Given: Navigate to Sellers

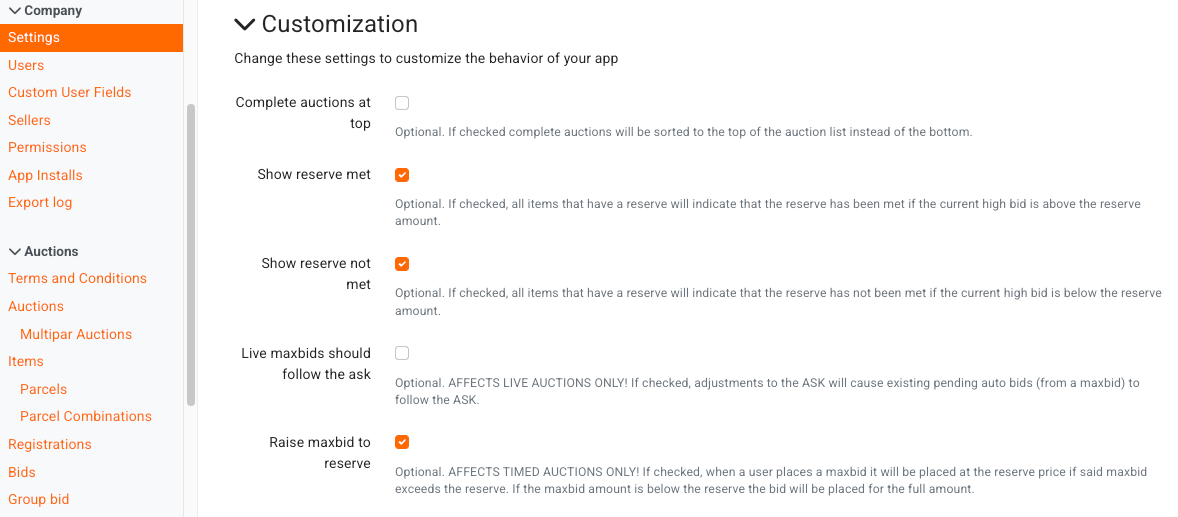Looking at the screenshot, I should tap(29, 120).
